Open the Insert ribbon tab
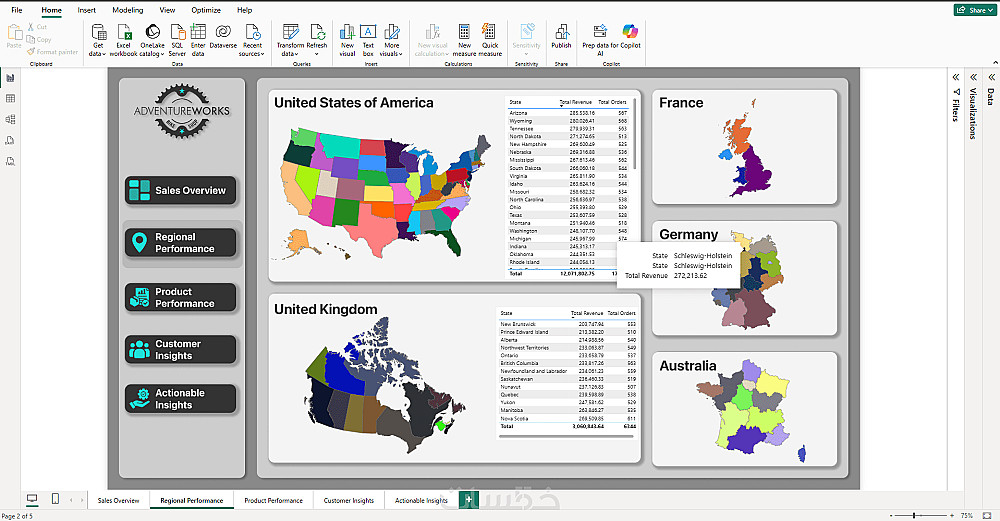Screen dimensions: 1000x521 (87, 10)
